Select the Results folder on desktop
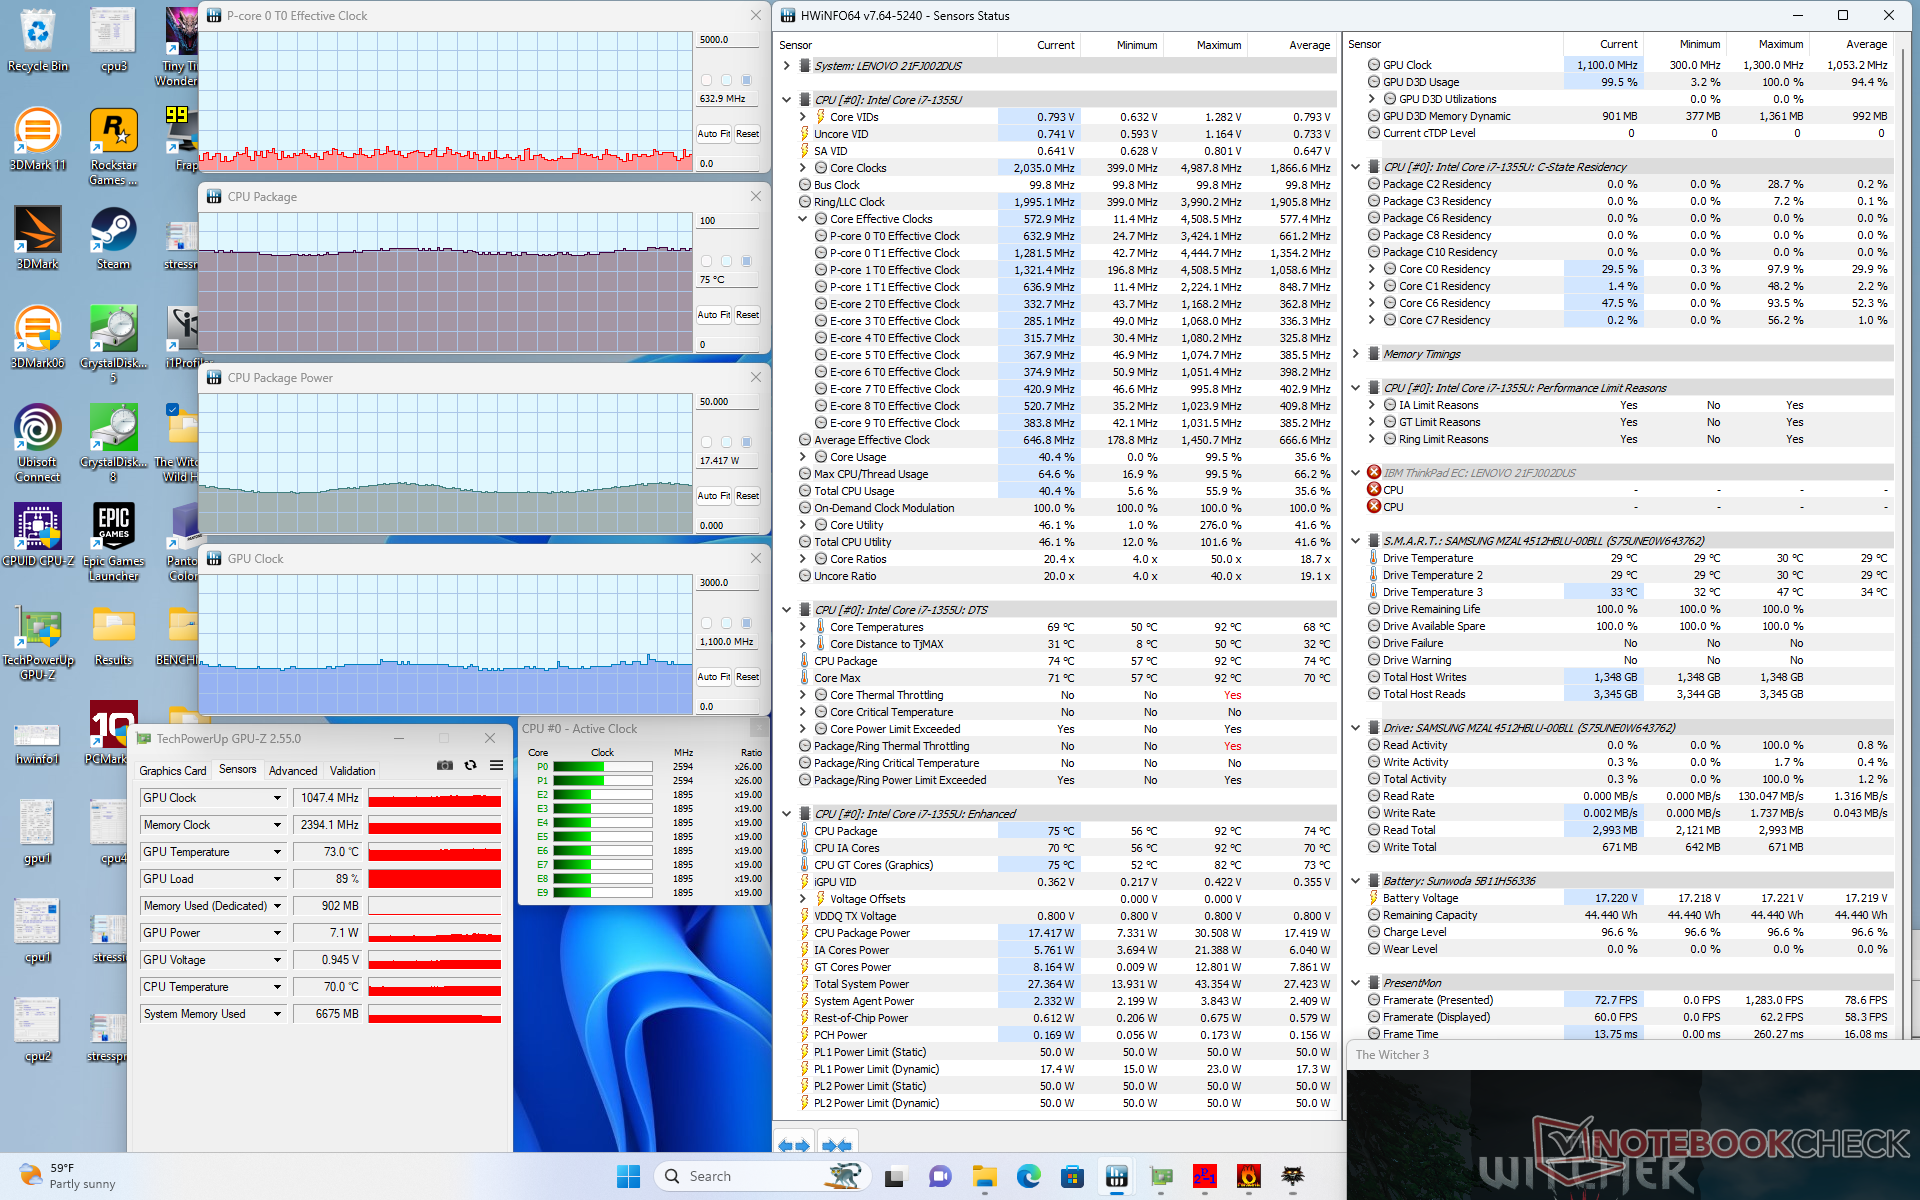 tap(113, 634)
